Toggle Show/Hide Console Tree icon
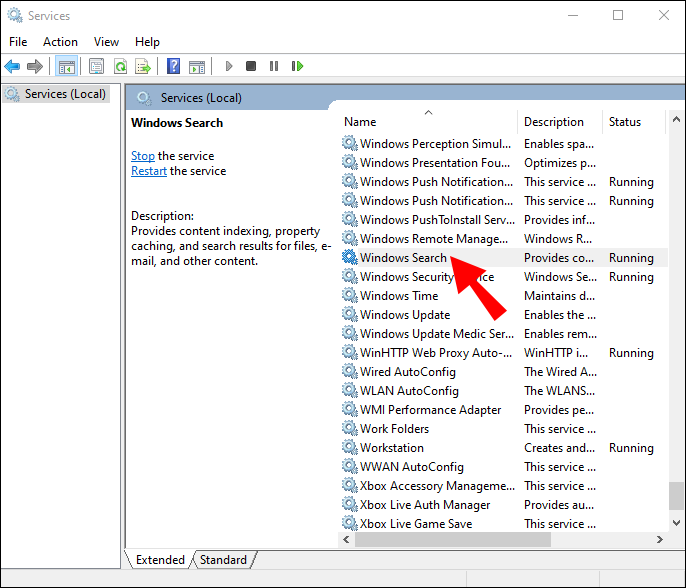686x588 pixels. point(66,66)
